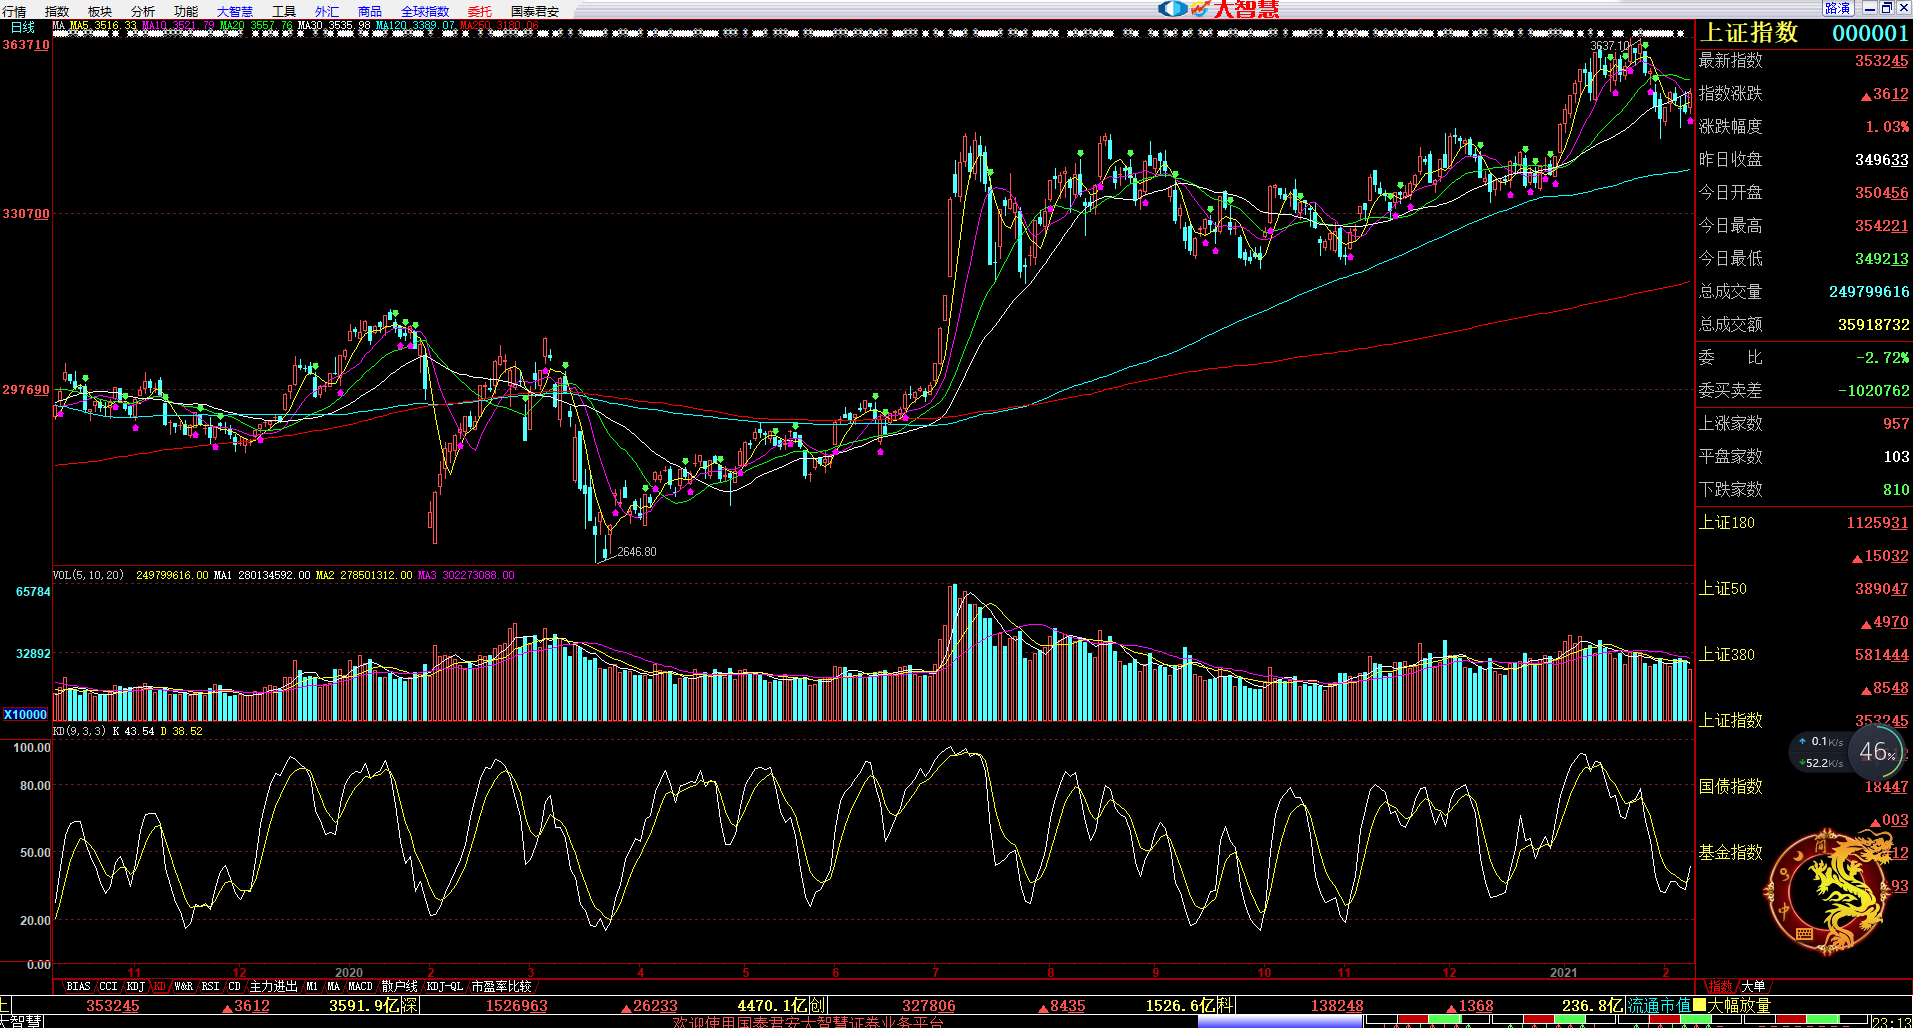Click the 46% network speed circle widget
The image size is (1913, 1028).
pyautogui.click(x=1876, y=752)
